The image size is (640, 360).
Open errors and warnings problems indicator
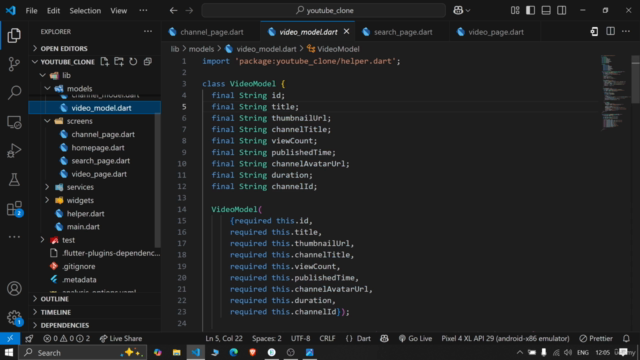pos(67,338)
